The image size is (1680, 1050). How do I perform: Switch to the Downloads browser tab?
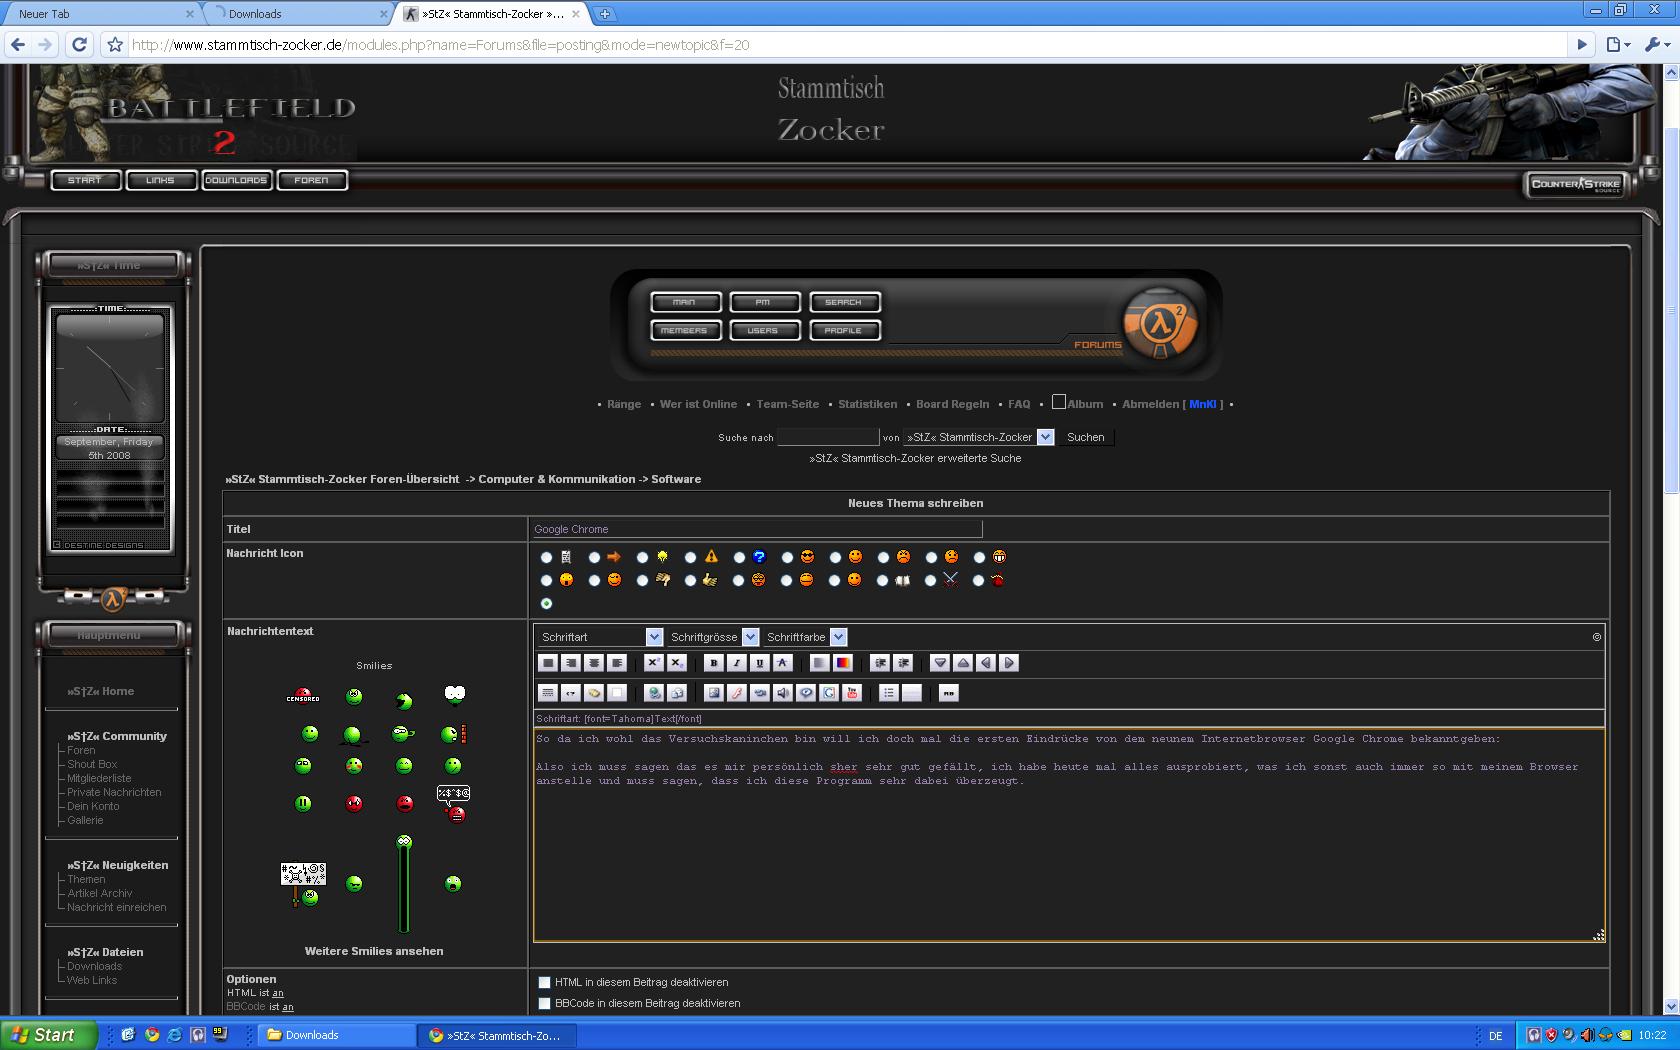point(297,14)
